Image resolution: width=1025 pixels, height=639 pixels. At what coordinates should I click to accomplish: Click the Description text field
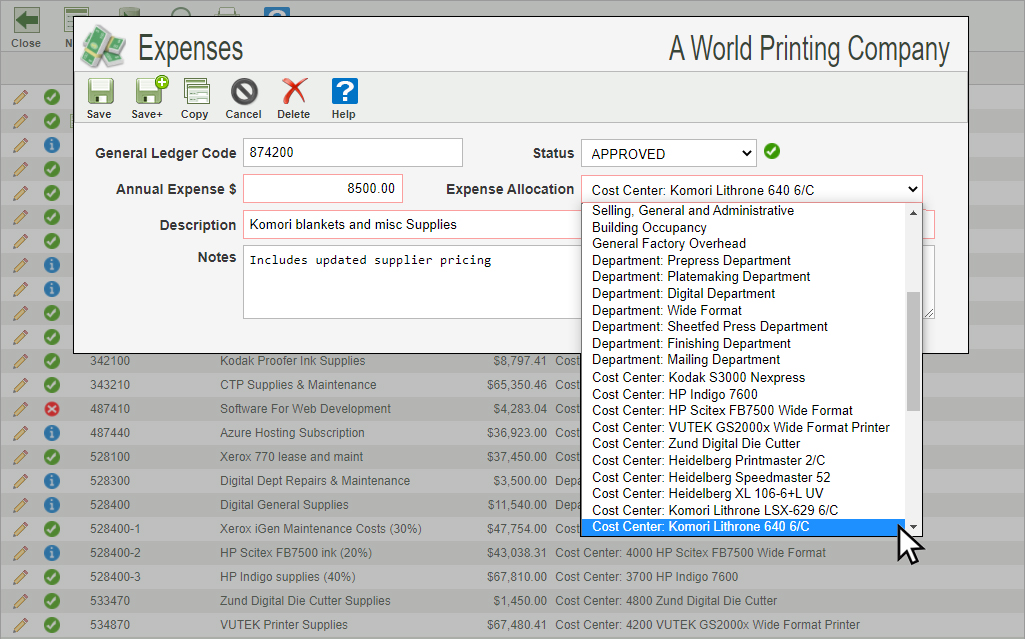click(412, 225)
